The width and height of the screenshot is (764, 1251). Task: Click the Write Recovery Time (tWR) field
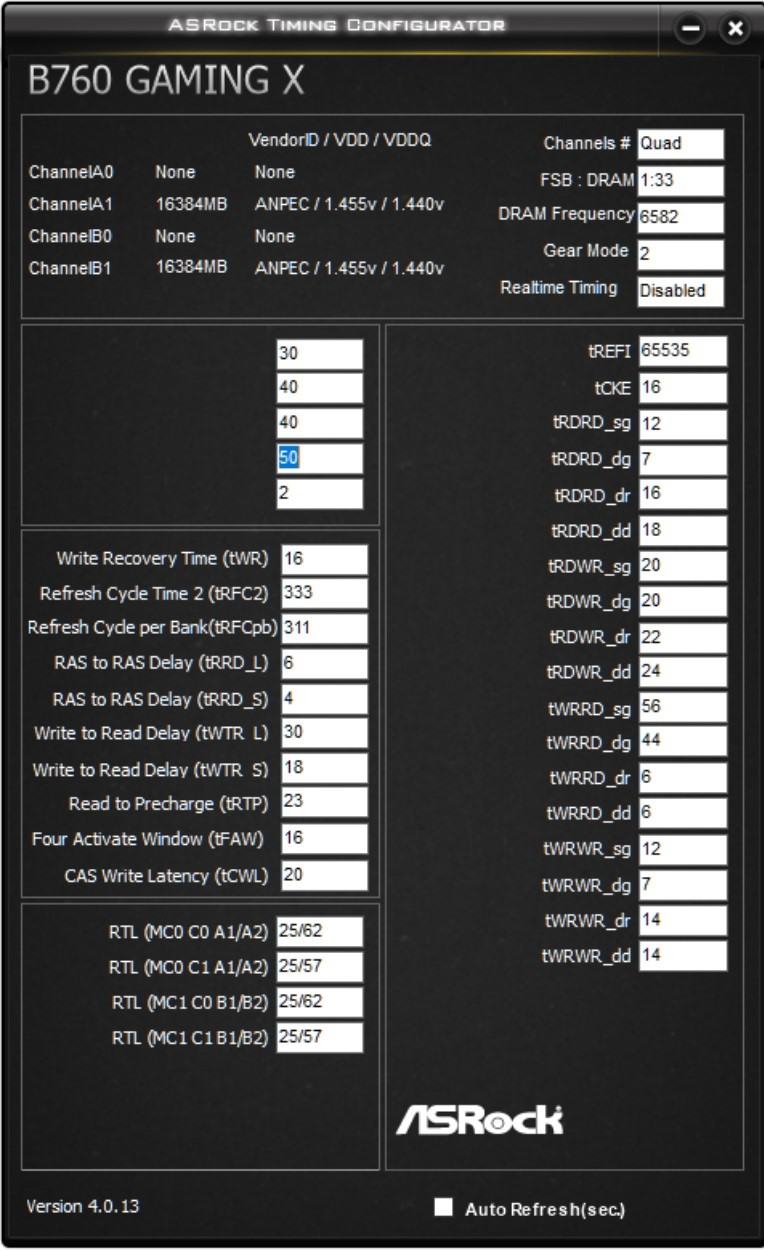point(324,560)
